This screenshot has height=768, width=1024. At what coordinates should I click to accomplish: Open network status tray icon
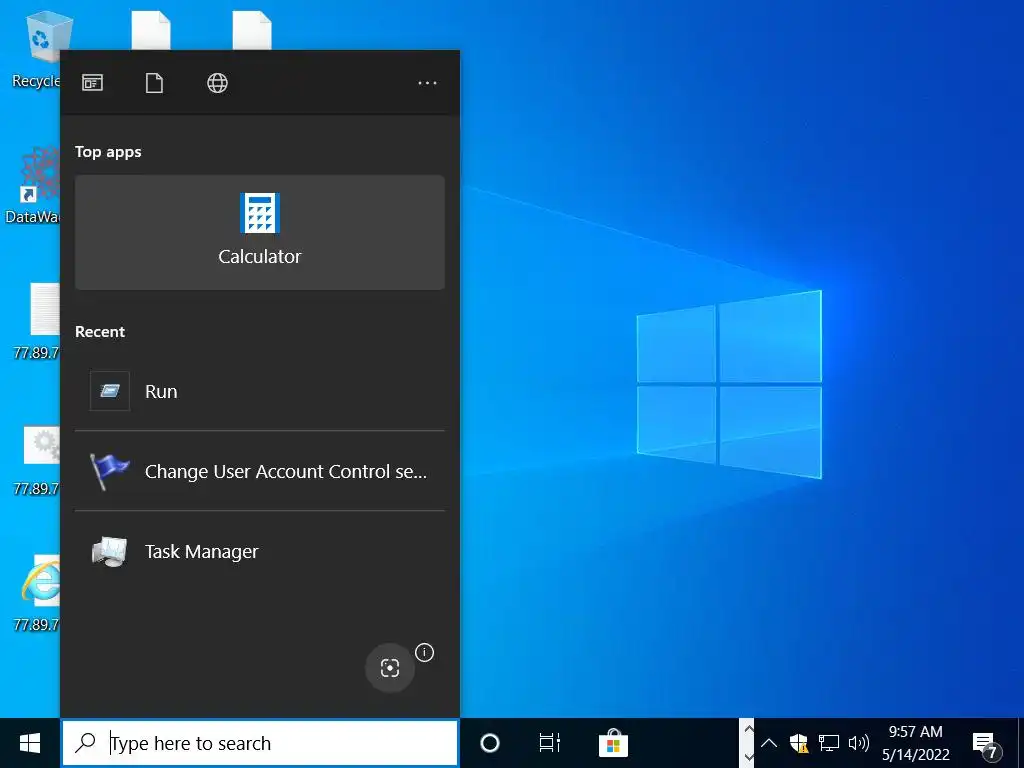(829, 743)
